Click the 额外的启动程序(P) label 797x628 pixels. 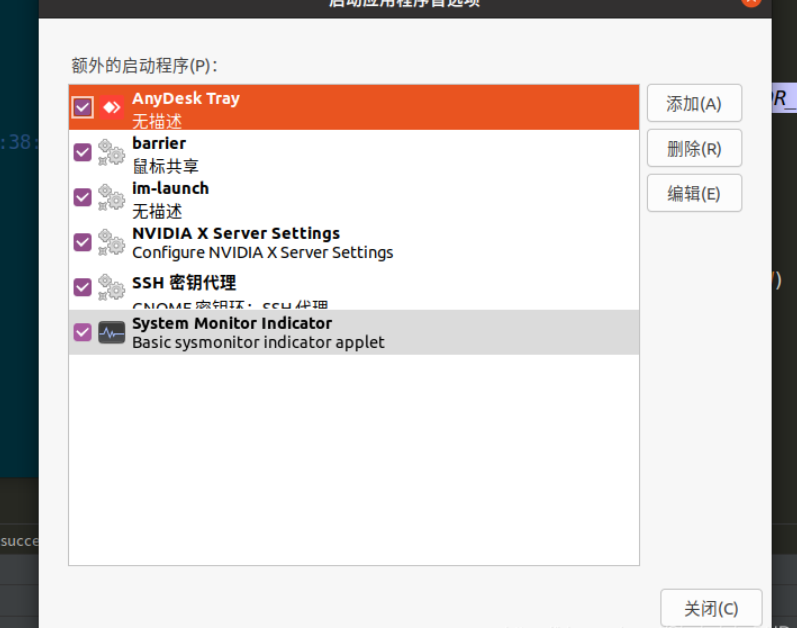(144, 66)
